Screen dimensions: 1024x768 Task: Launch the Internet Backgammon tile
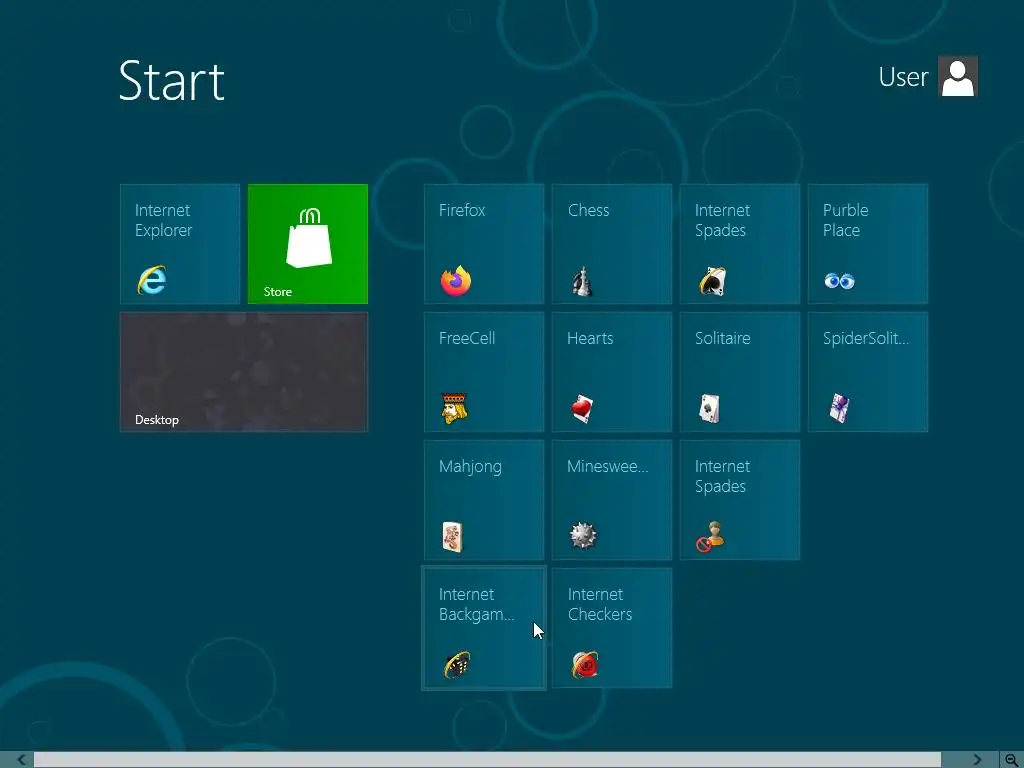point(484,628)
